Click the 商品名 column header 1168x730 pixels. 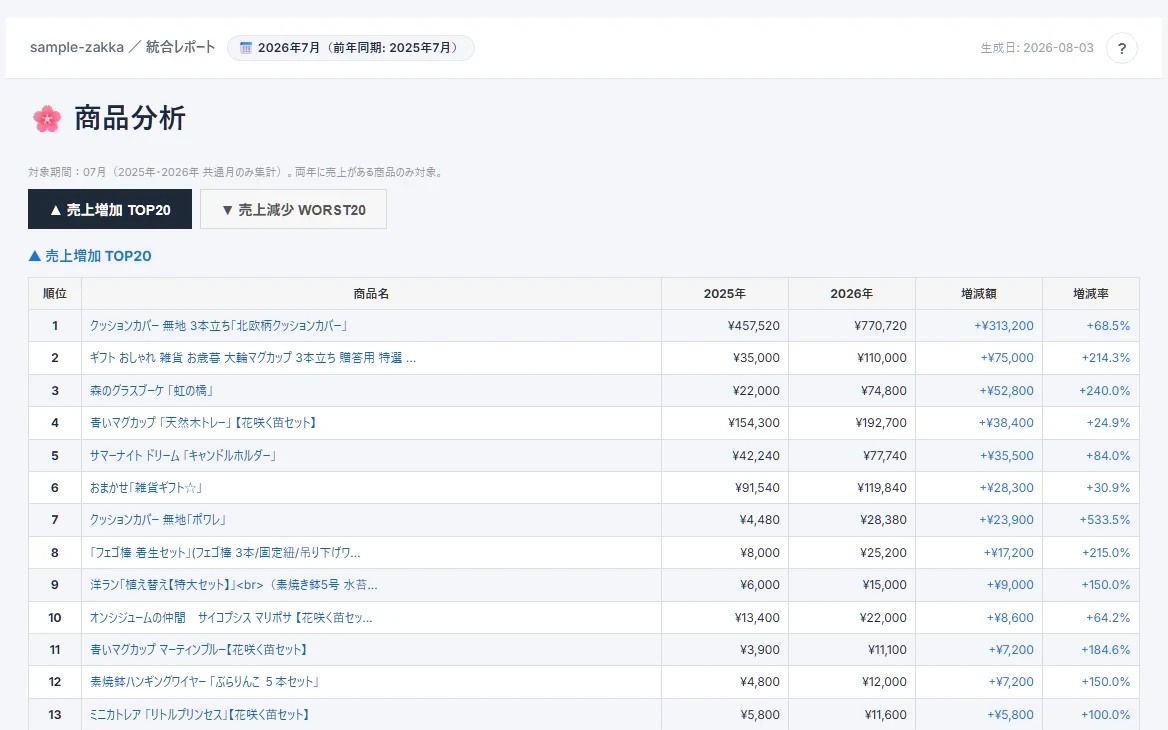coord(371,293)
